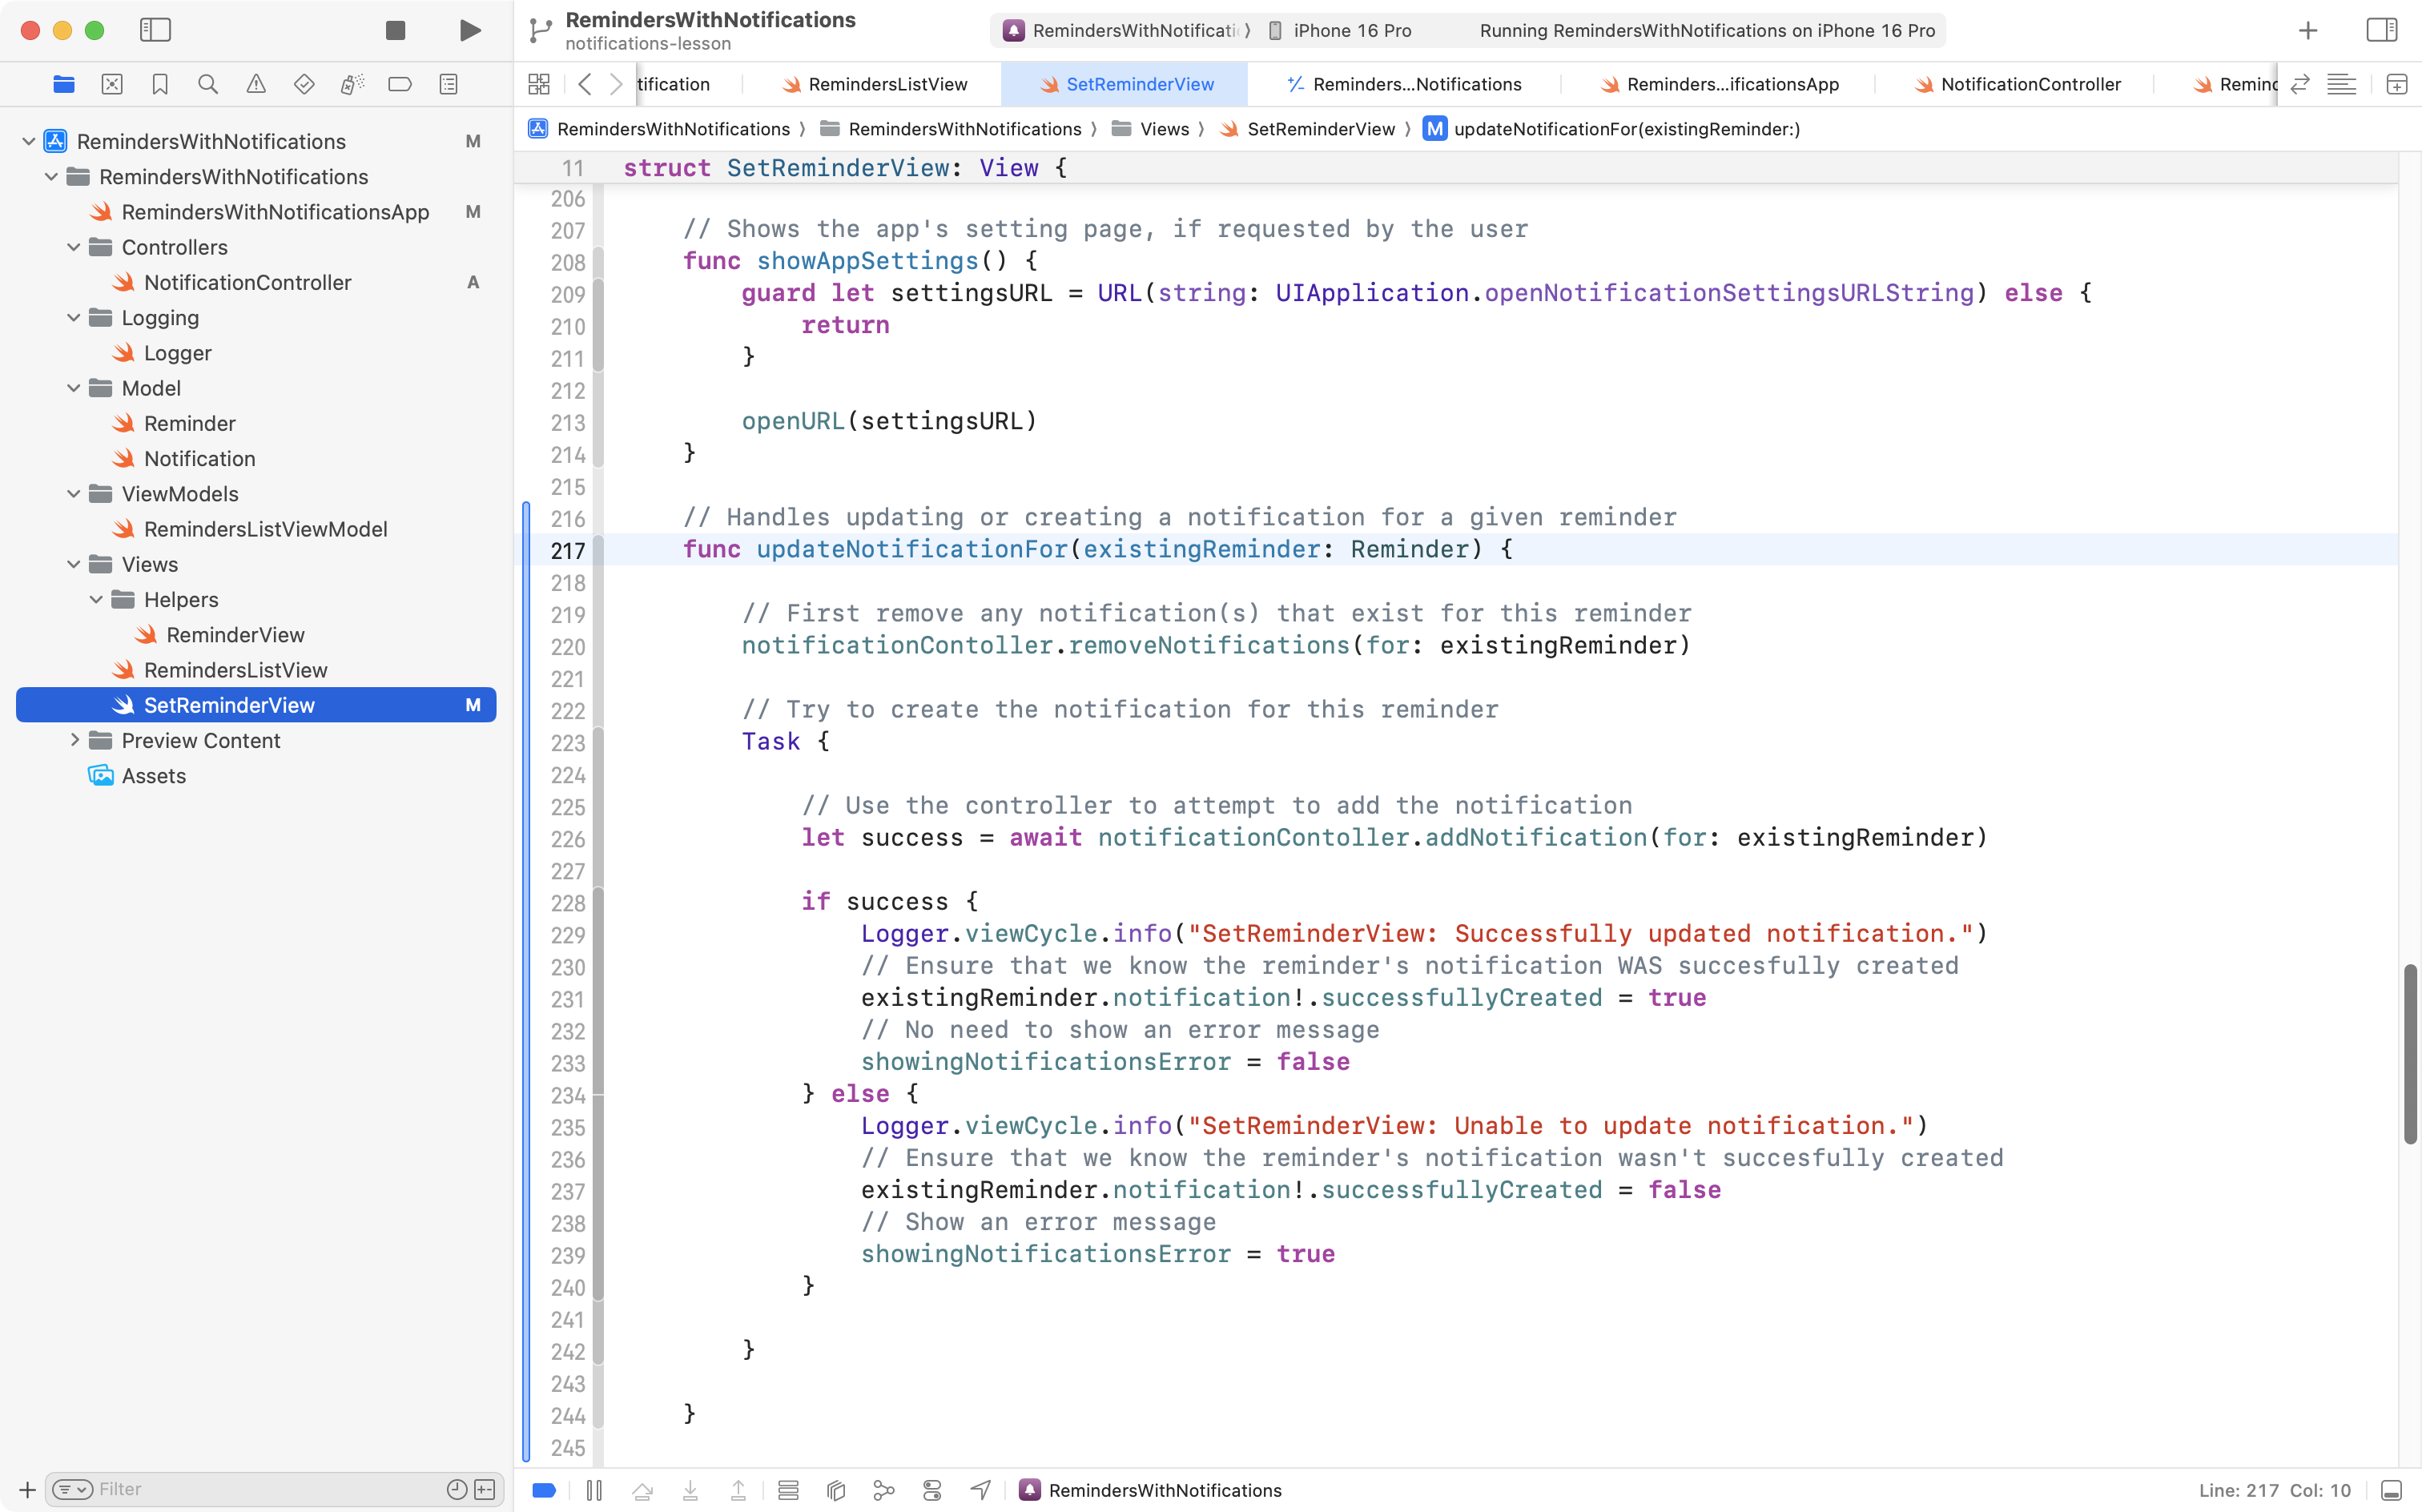Collapse the Helpers folder
The width and height of the screenshot is (2422, 1512).
click(x=96, y=599)
